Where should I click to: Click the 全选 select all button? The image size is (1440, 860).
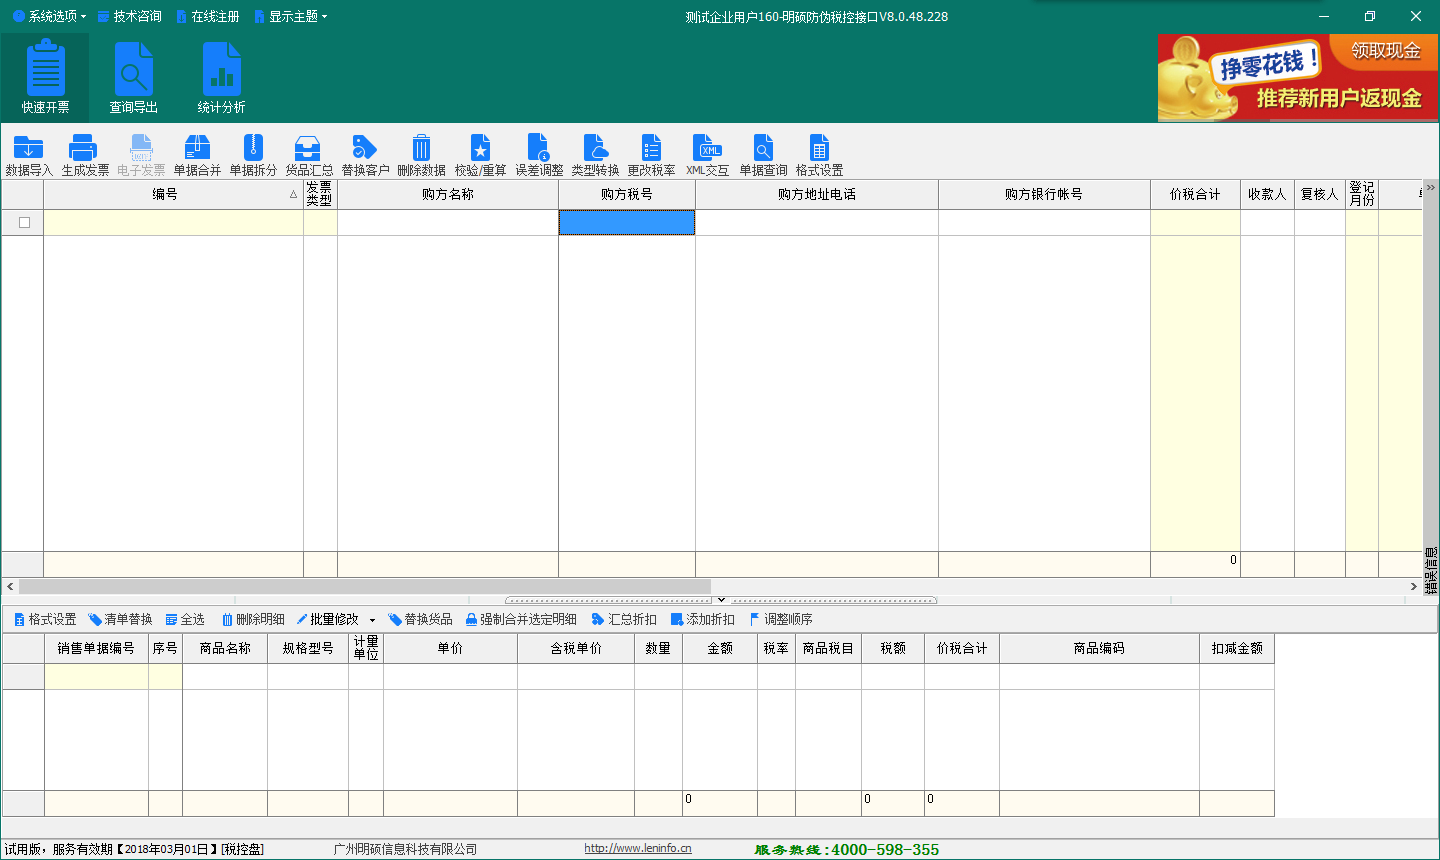185,620
